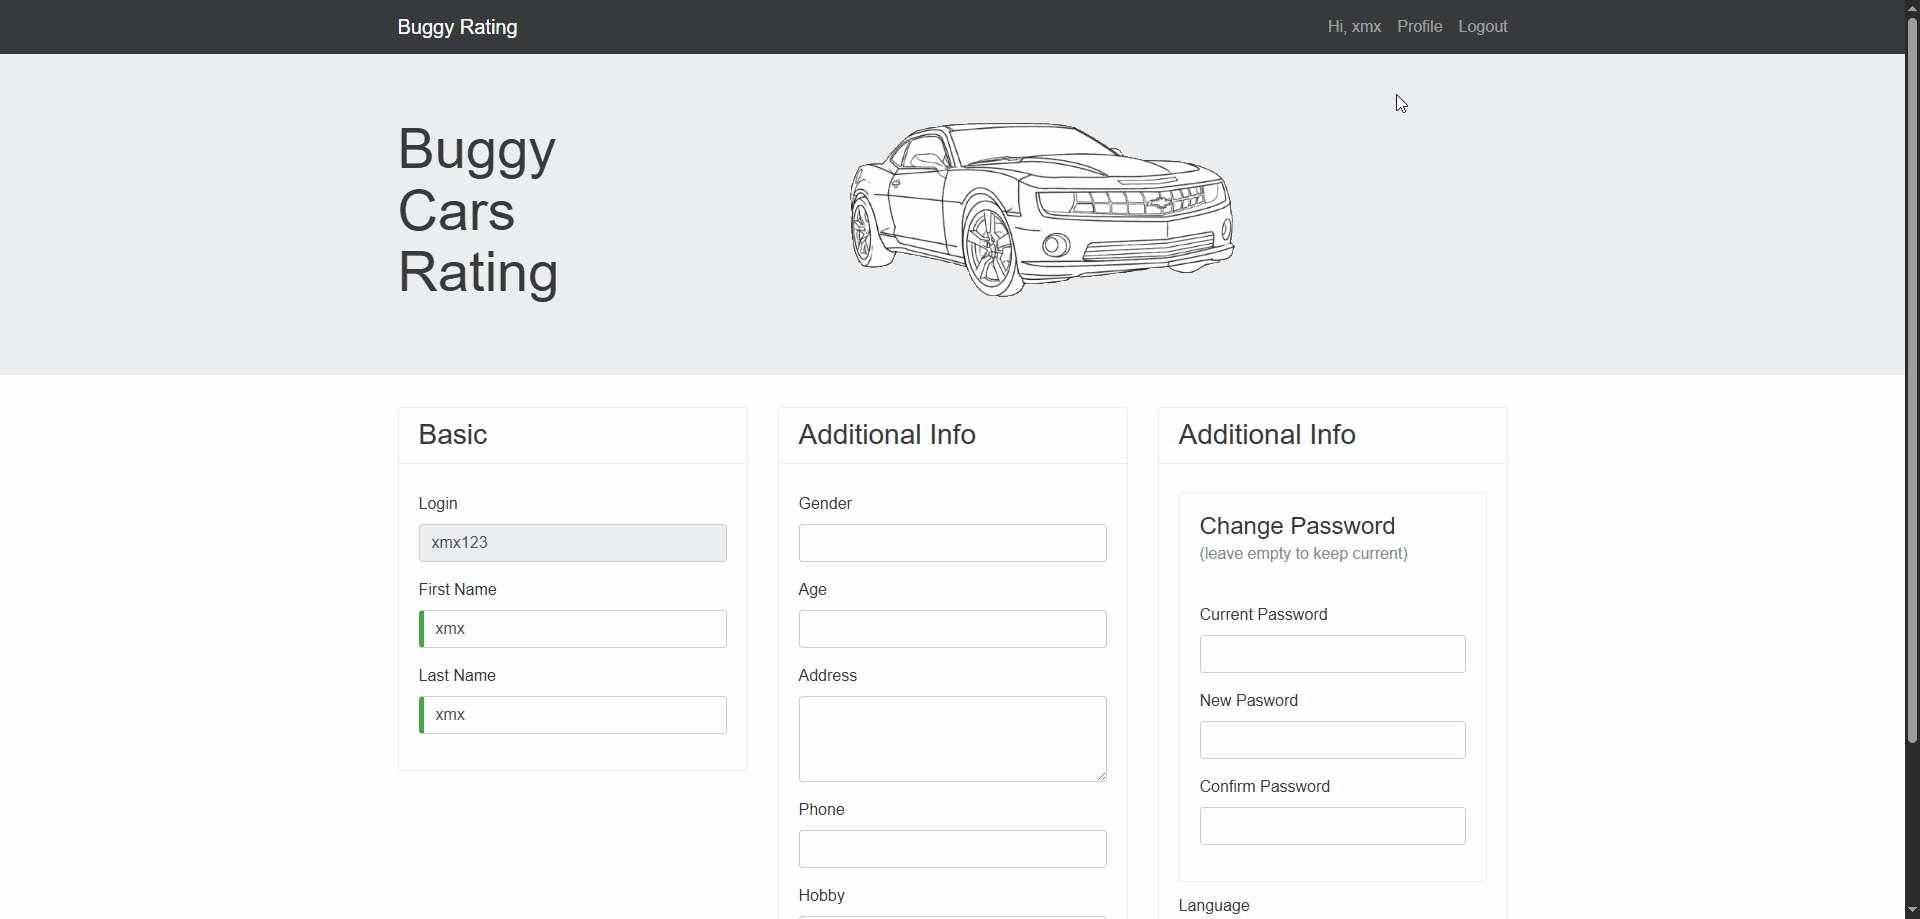Click the Buggy Rating brand link
This screenshot has width=1920, height=919.
pyautogui.click(x=457, y=27)
